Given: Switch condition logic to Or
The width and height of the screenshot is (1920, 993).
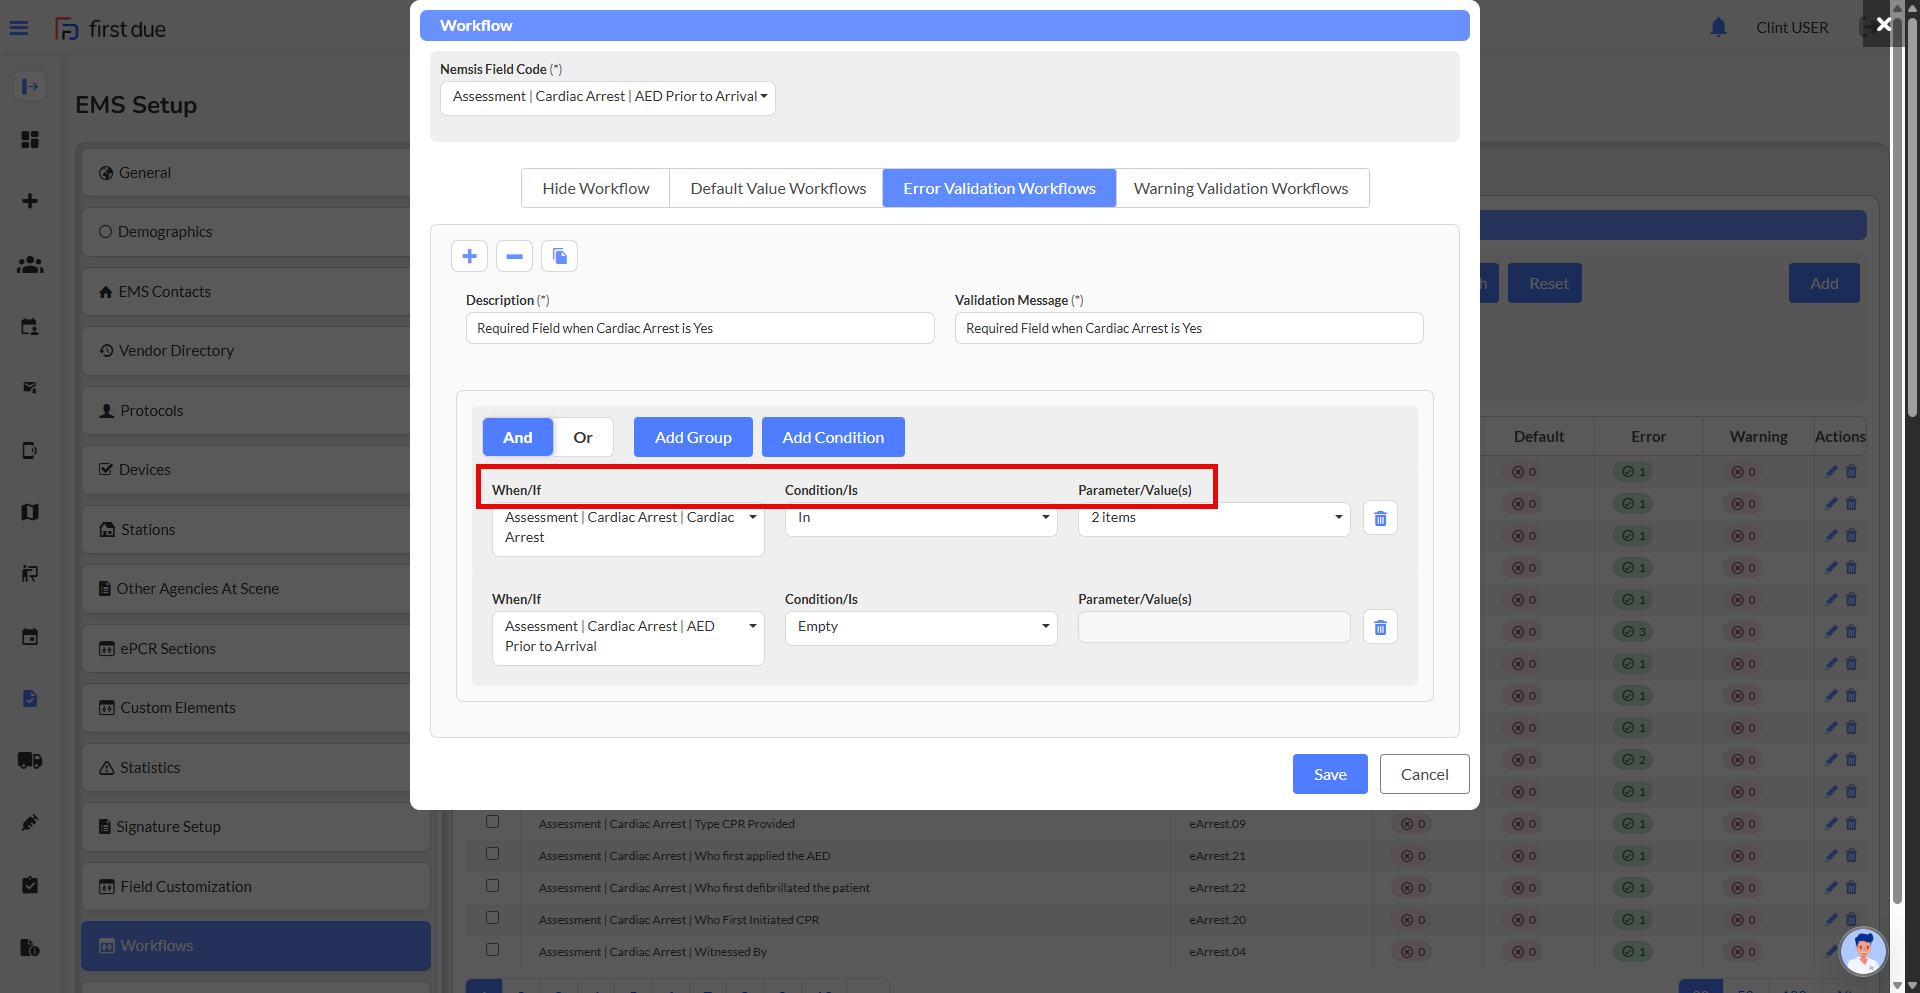Looking at the screenshot, I should coord(582,437).
